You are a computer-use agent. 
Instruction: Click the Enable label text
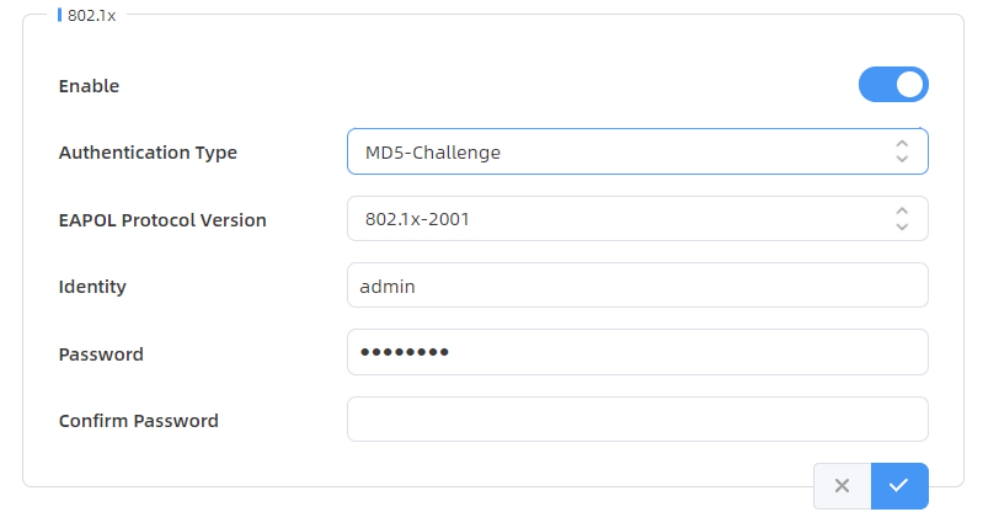89,86
